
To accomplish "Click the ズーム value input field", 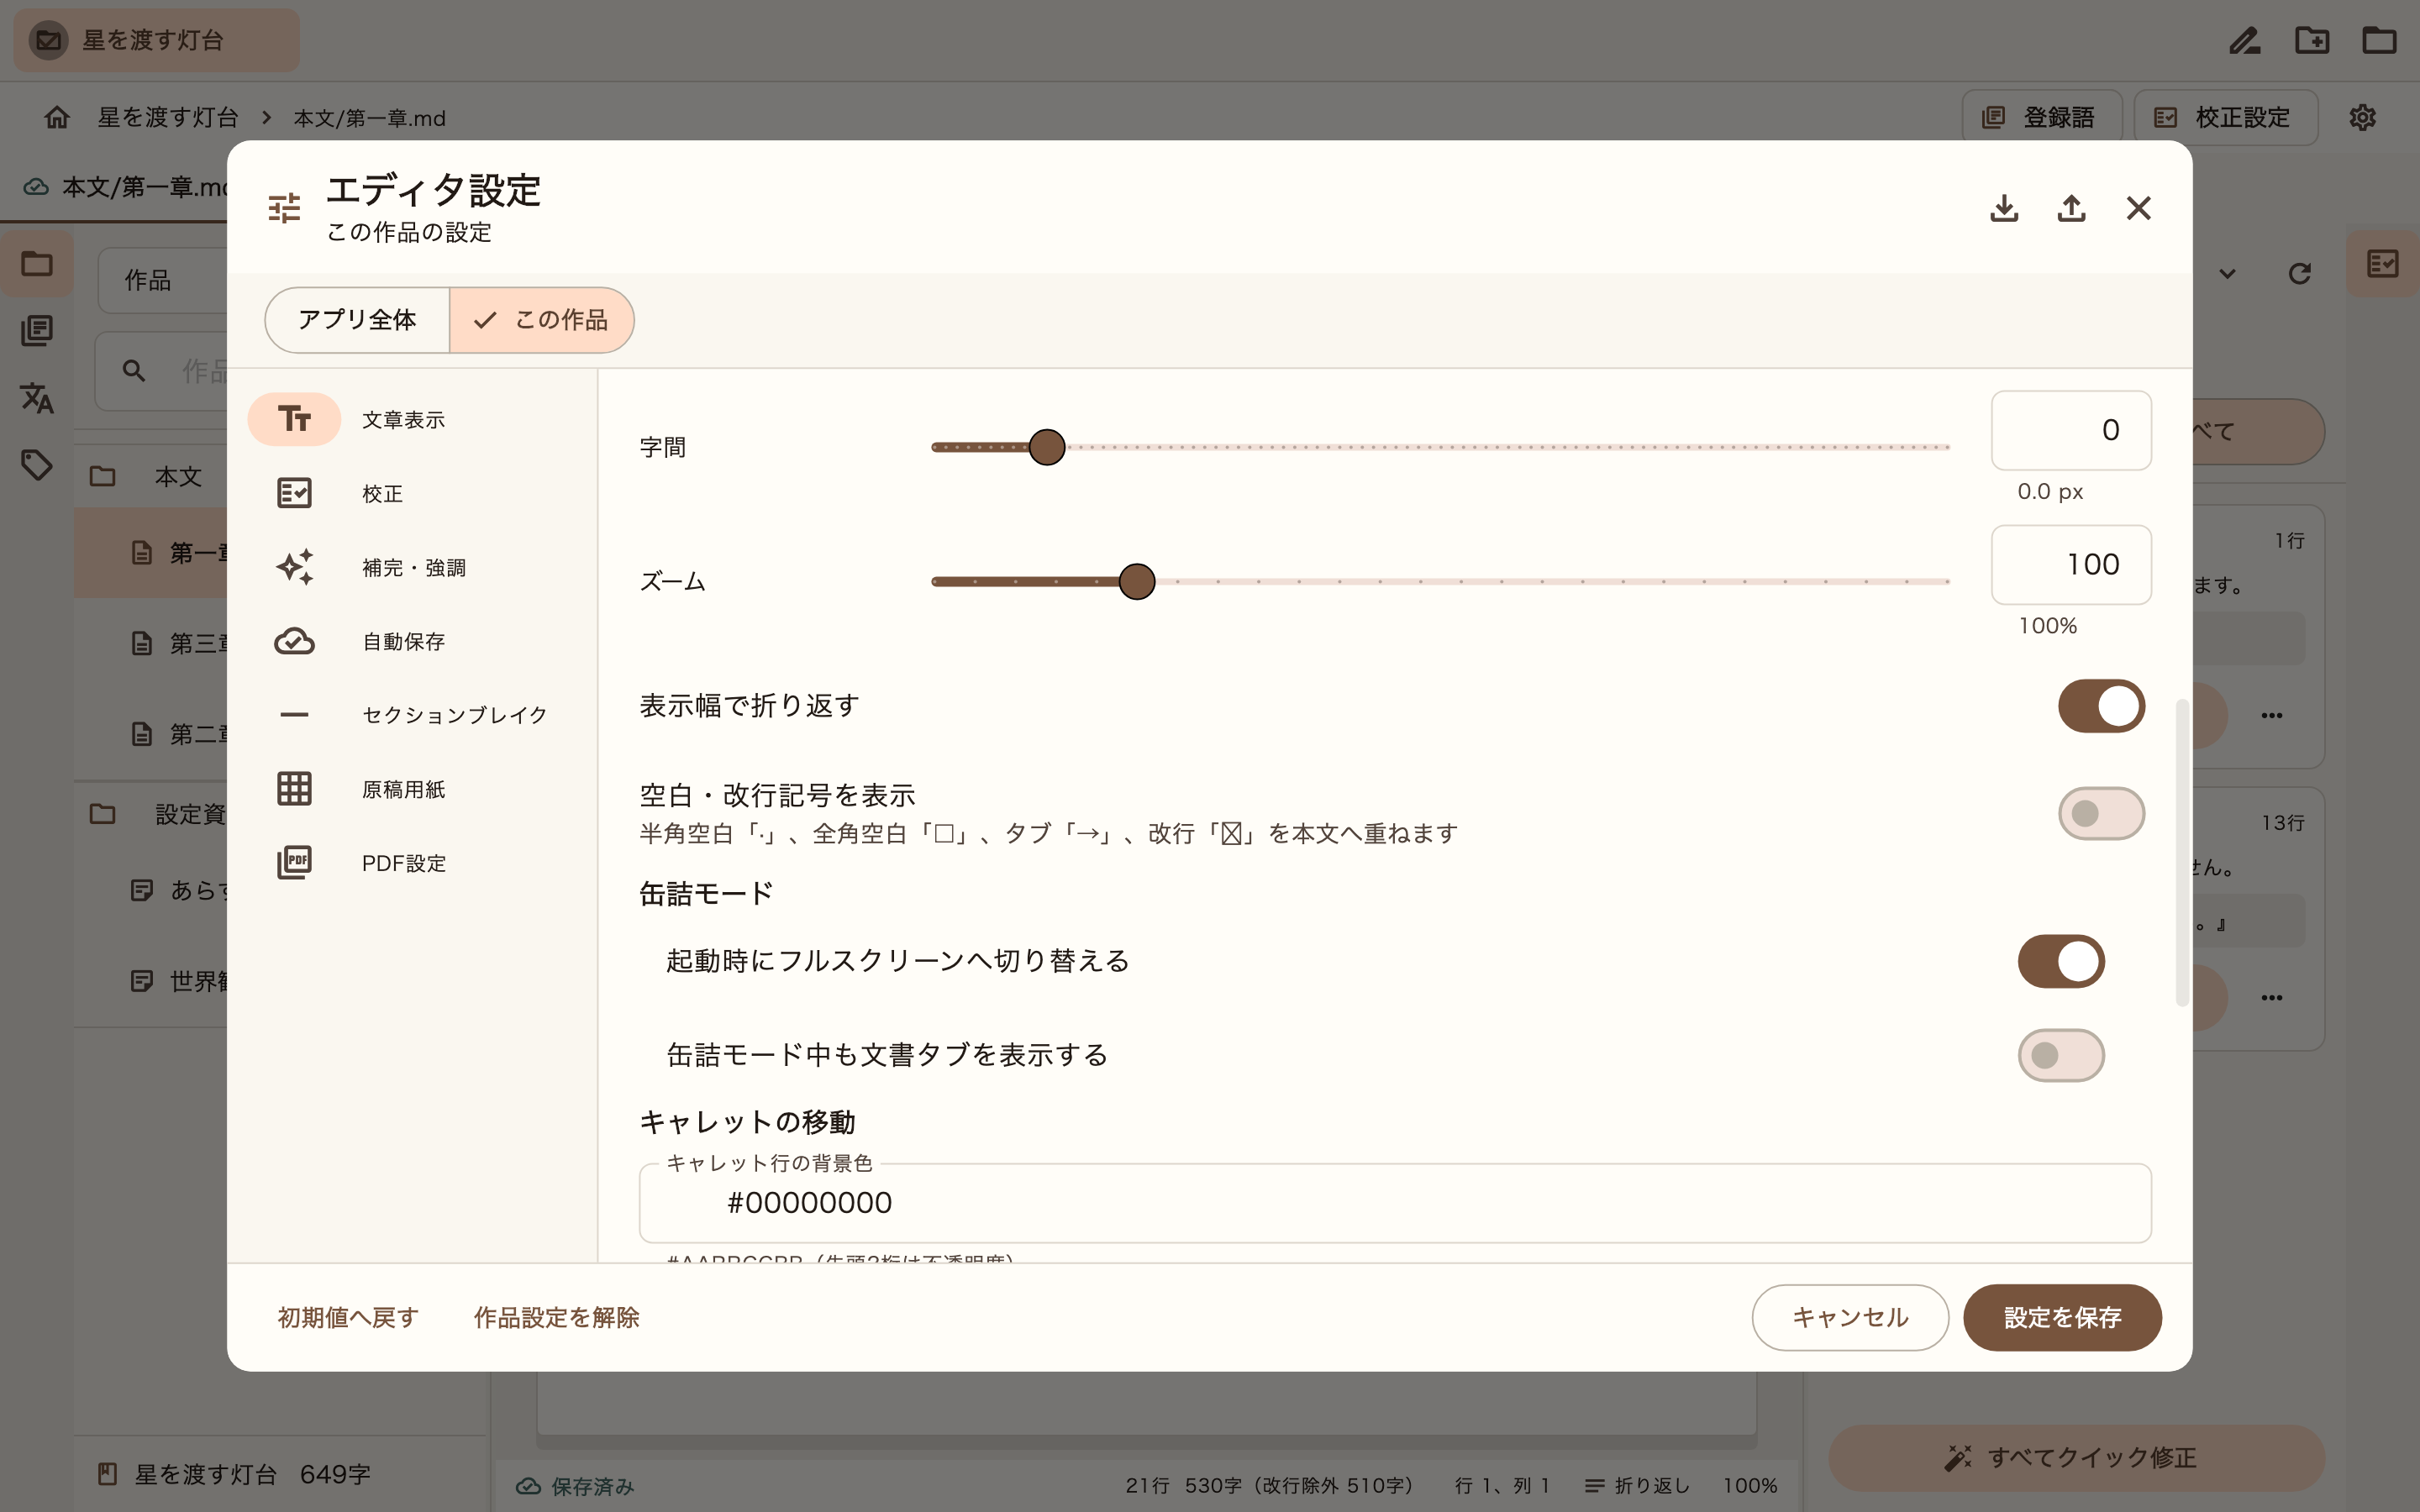I will 2071,564.
